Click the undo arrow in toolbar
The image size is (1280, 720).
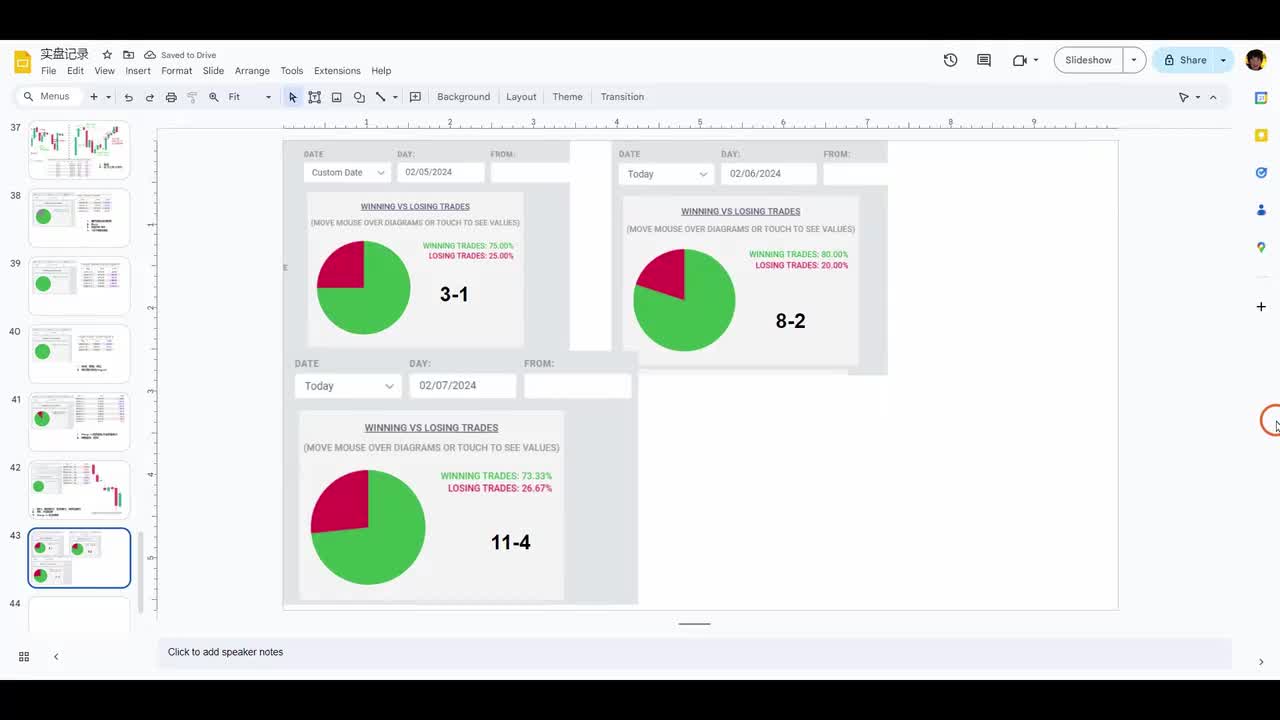pyautogui.click(x=128, y=97)
